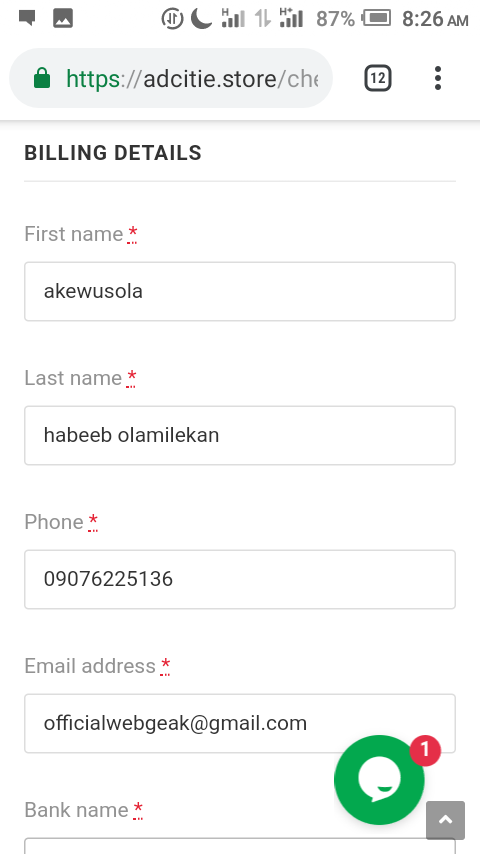Edit the First name field containing akewusola
This screenshot has width=480, height=854.
coord(240,291)
